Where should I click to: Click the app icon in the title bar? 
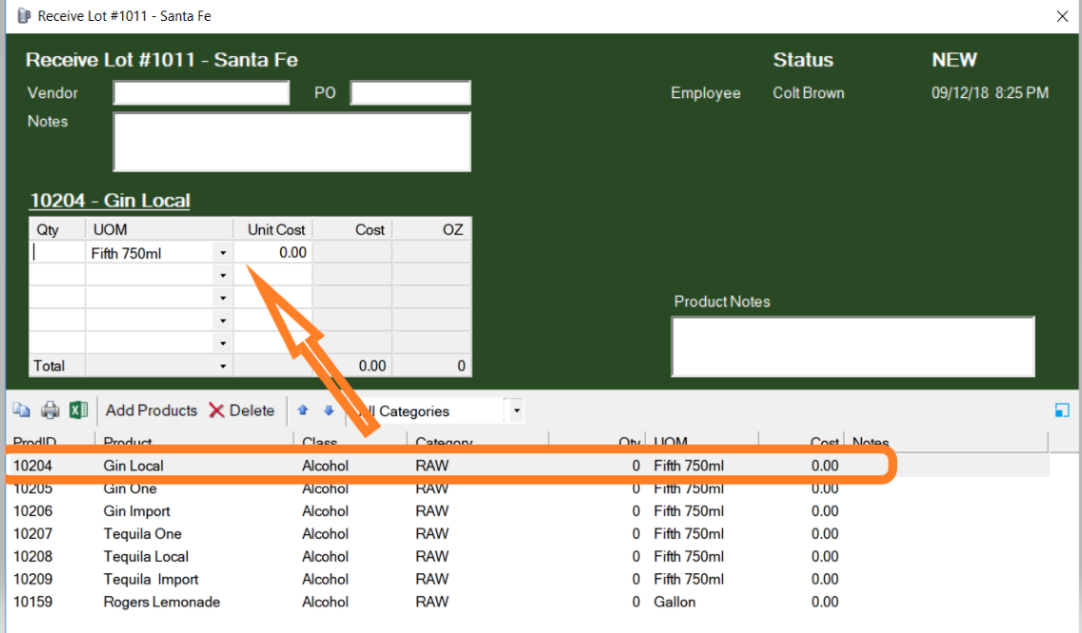point(24,16)
